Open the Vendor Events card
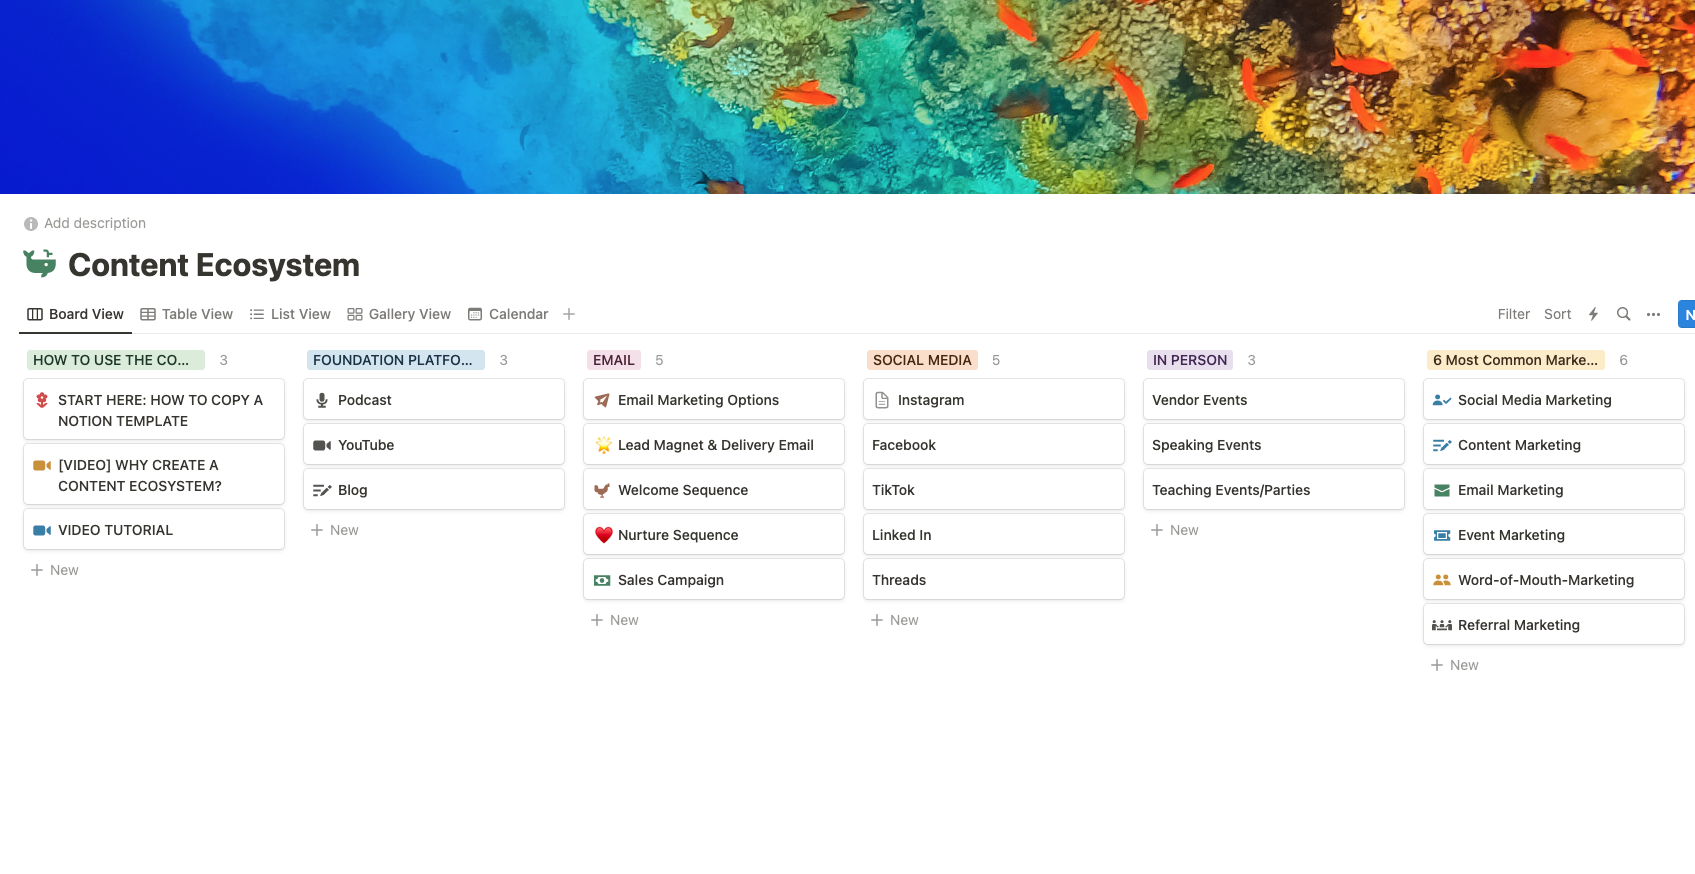This screenshot has width=1695, height=874. pyautogui.click(x=1274, y=400)
